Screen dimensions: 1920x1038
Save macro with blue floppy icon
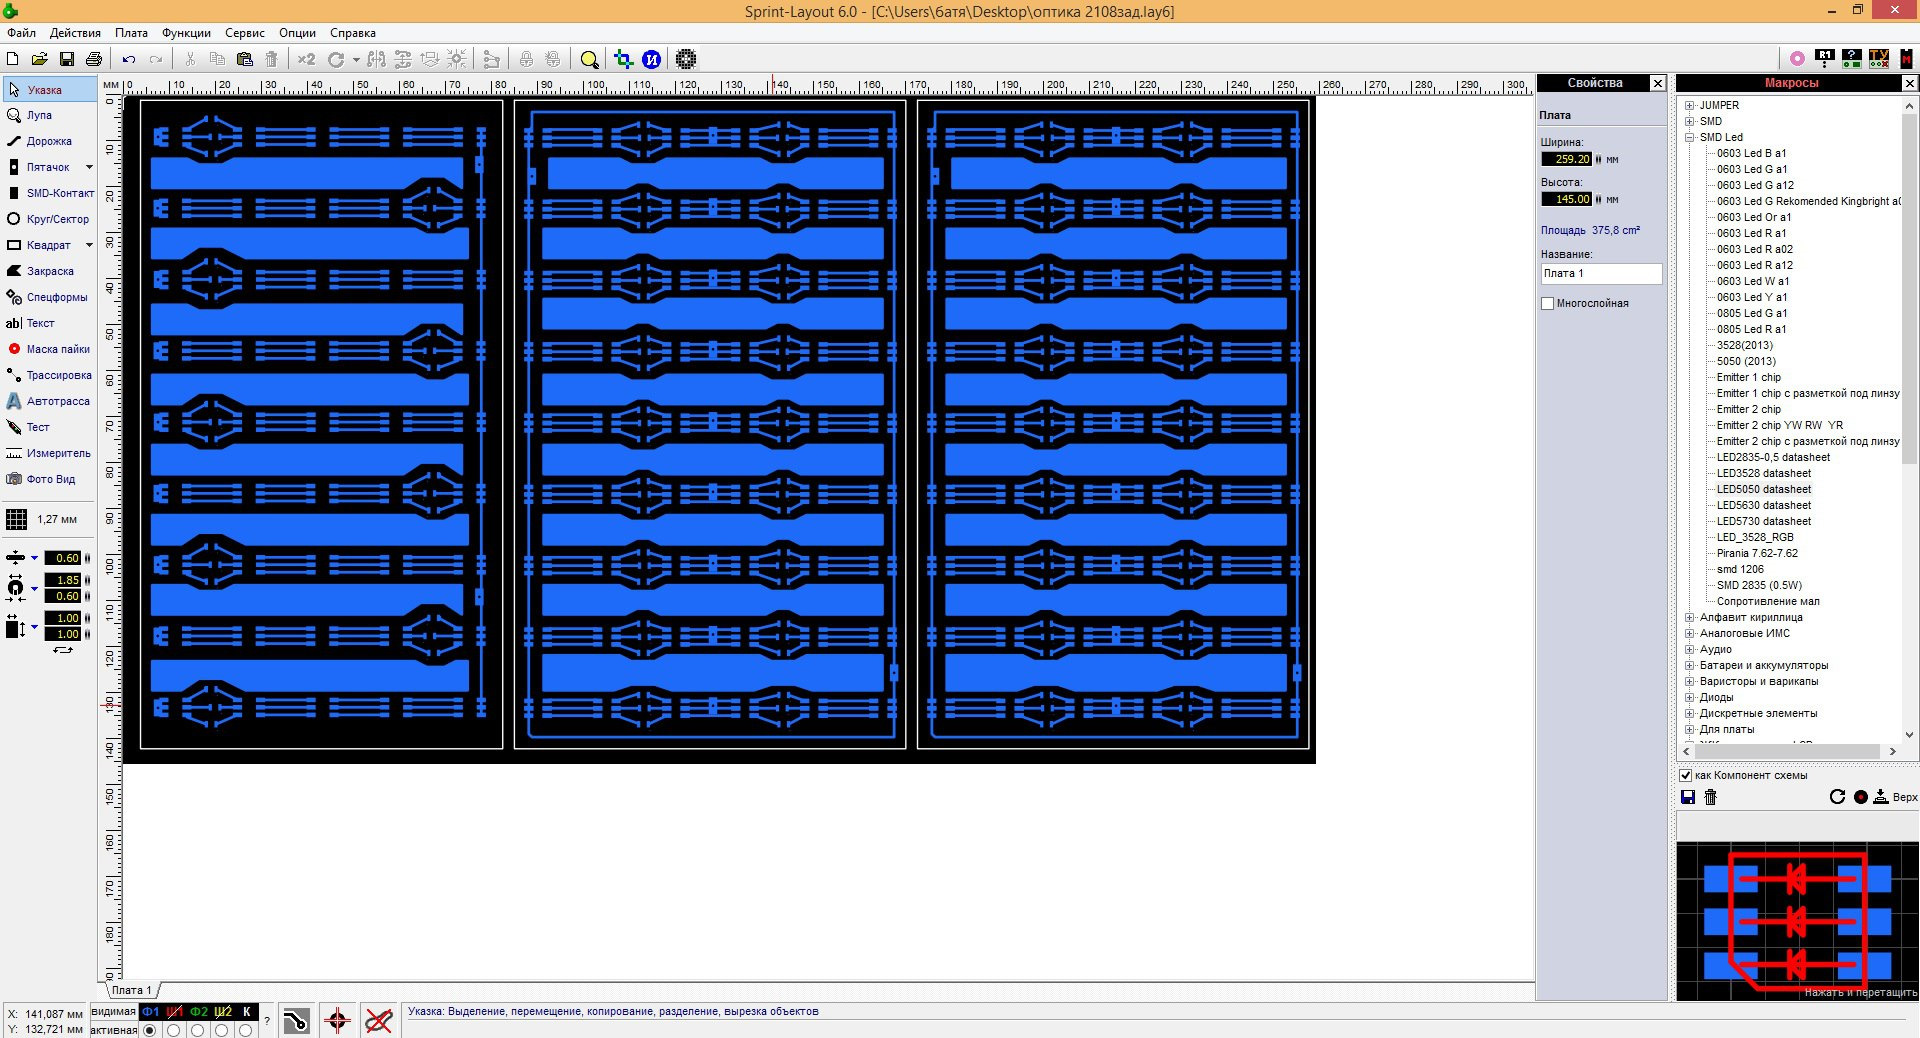1688,797
